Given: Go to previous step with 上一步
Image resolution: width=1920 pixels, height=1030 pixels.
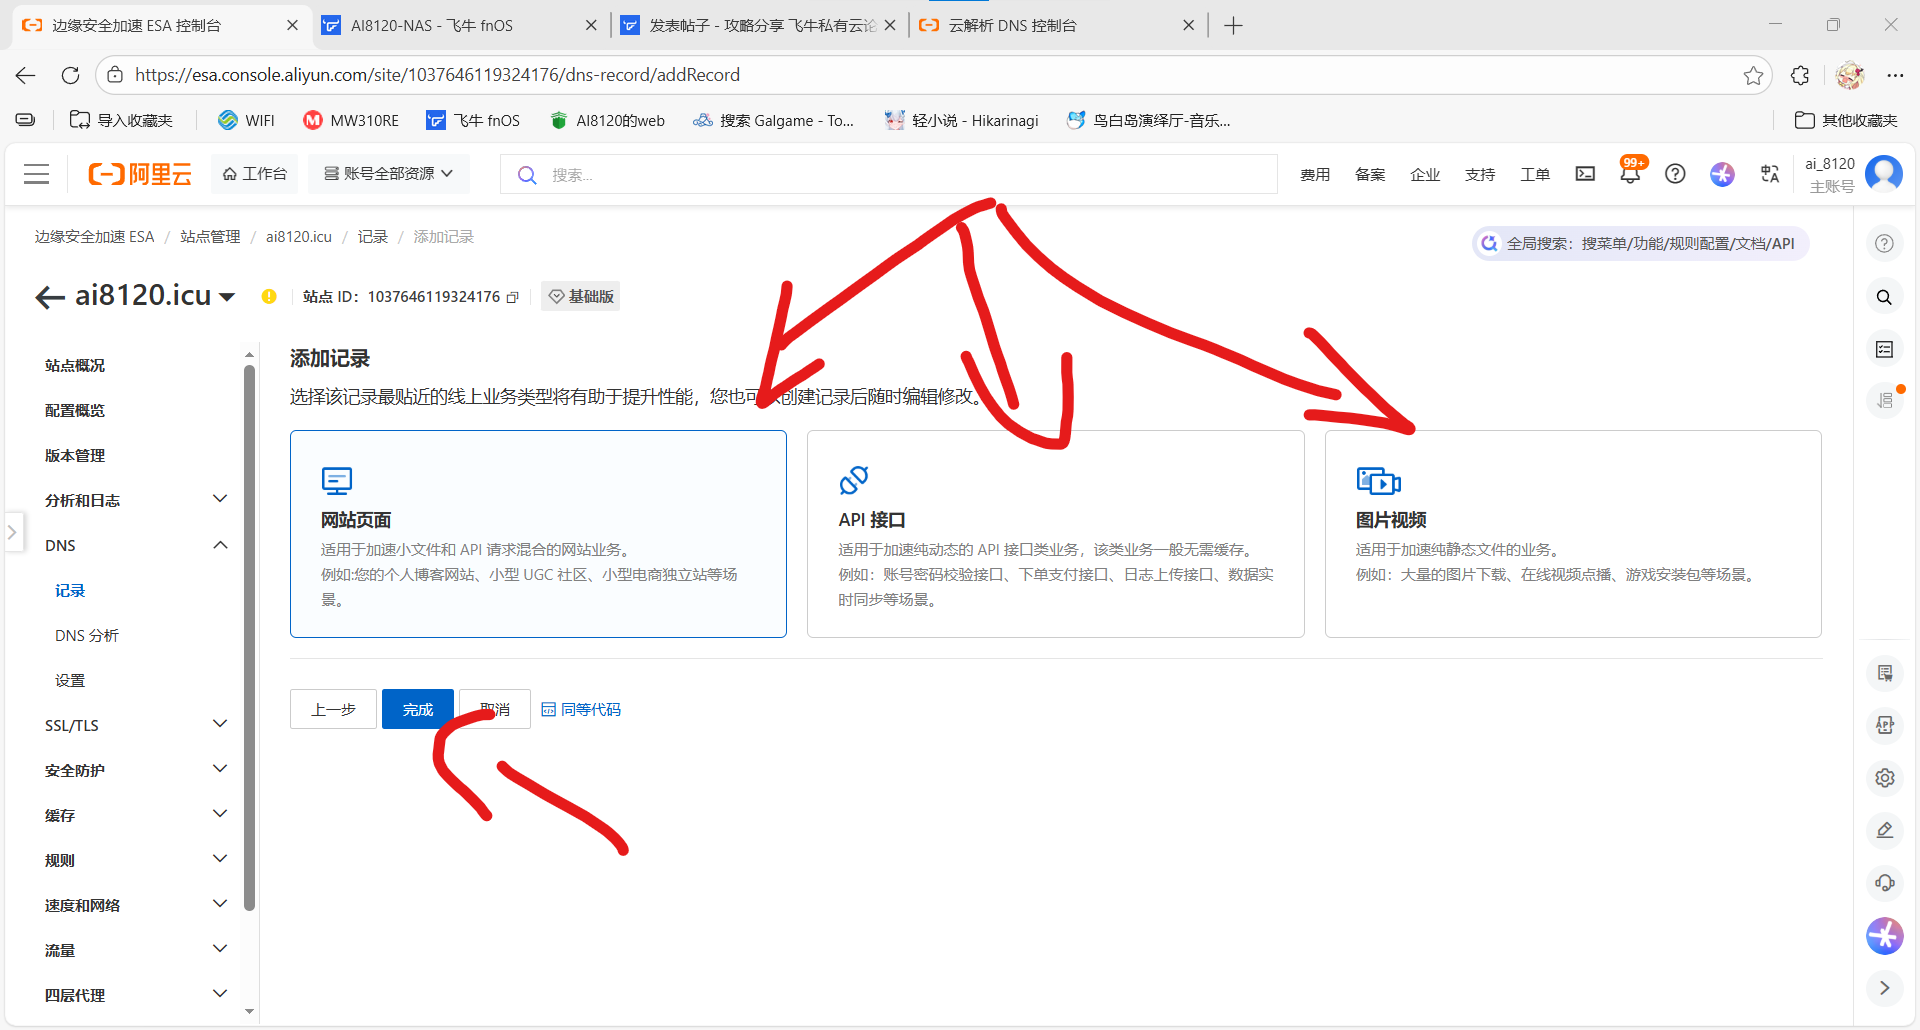Looking at the screenshot, I should [333, 709].
